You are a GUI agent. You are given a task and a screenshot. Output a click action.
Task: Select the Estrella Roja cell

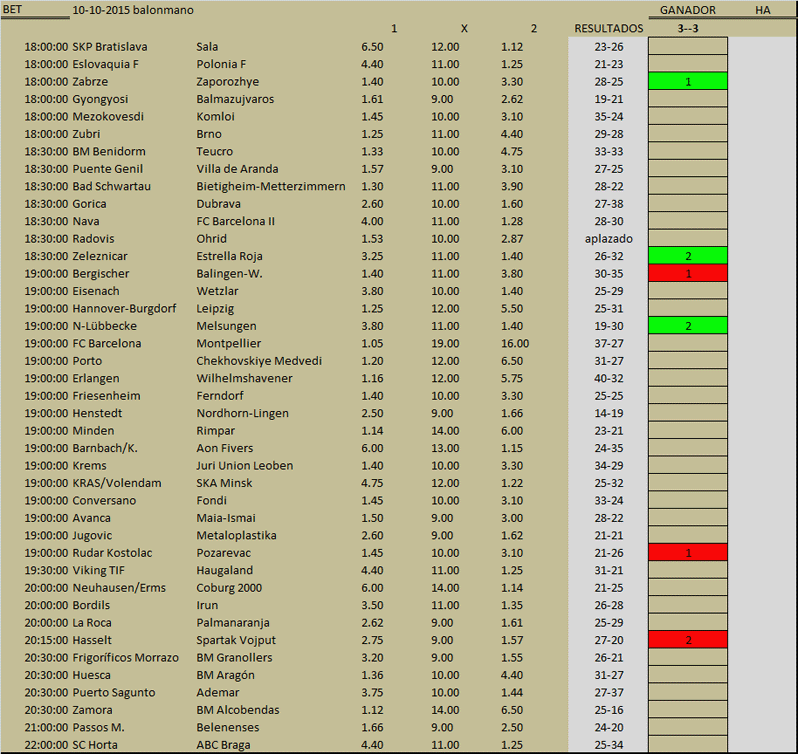point(230,256)
